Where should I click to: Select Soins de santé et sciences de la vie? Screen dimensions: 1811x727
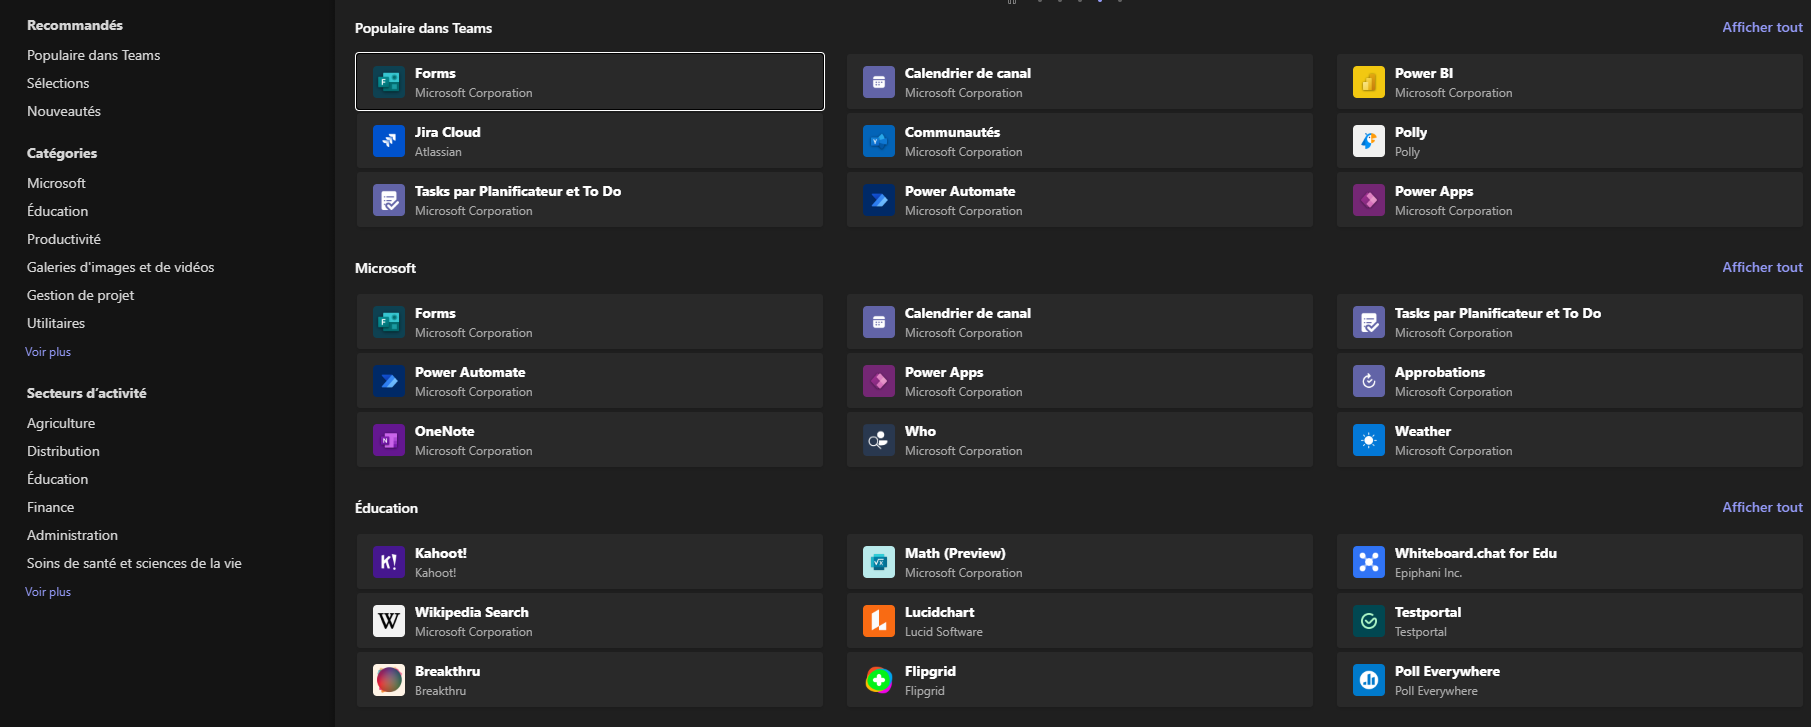point(134,563)
